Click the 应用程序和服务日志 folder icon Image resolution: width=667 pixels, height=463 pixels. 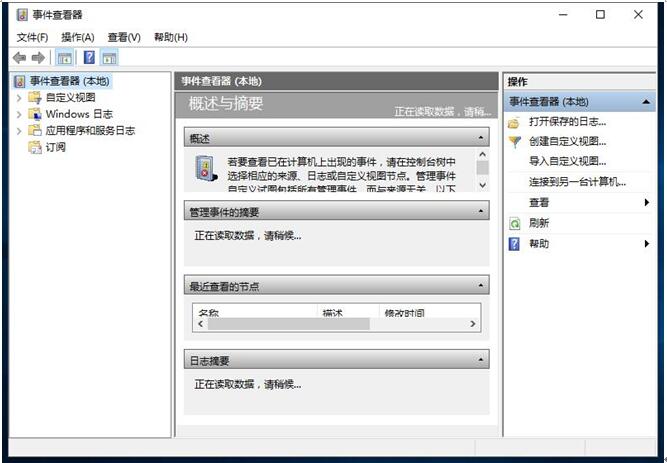coord(35,130)
